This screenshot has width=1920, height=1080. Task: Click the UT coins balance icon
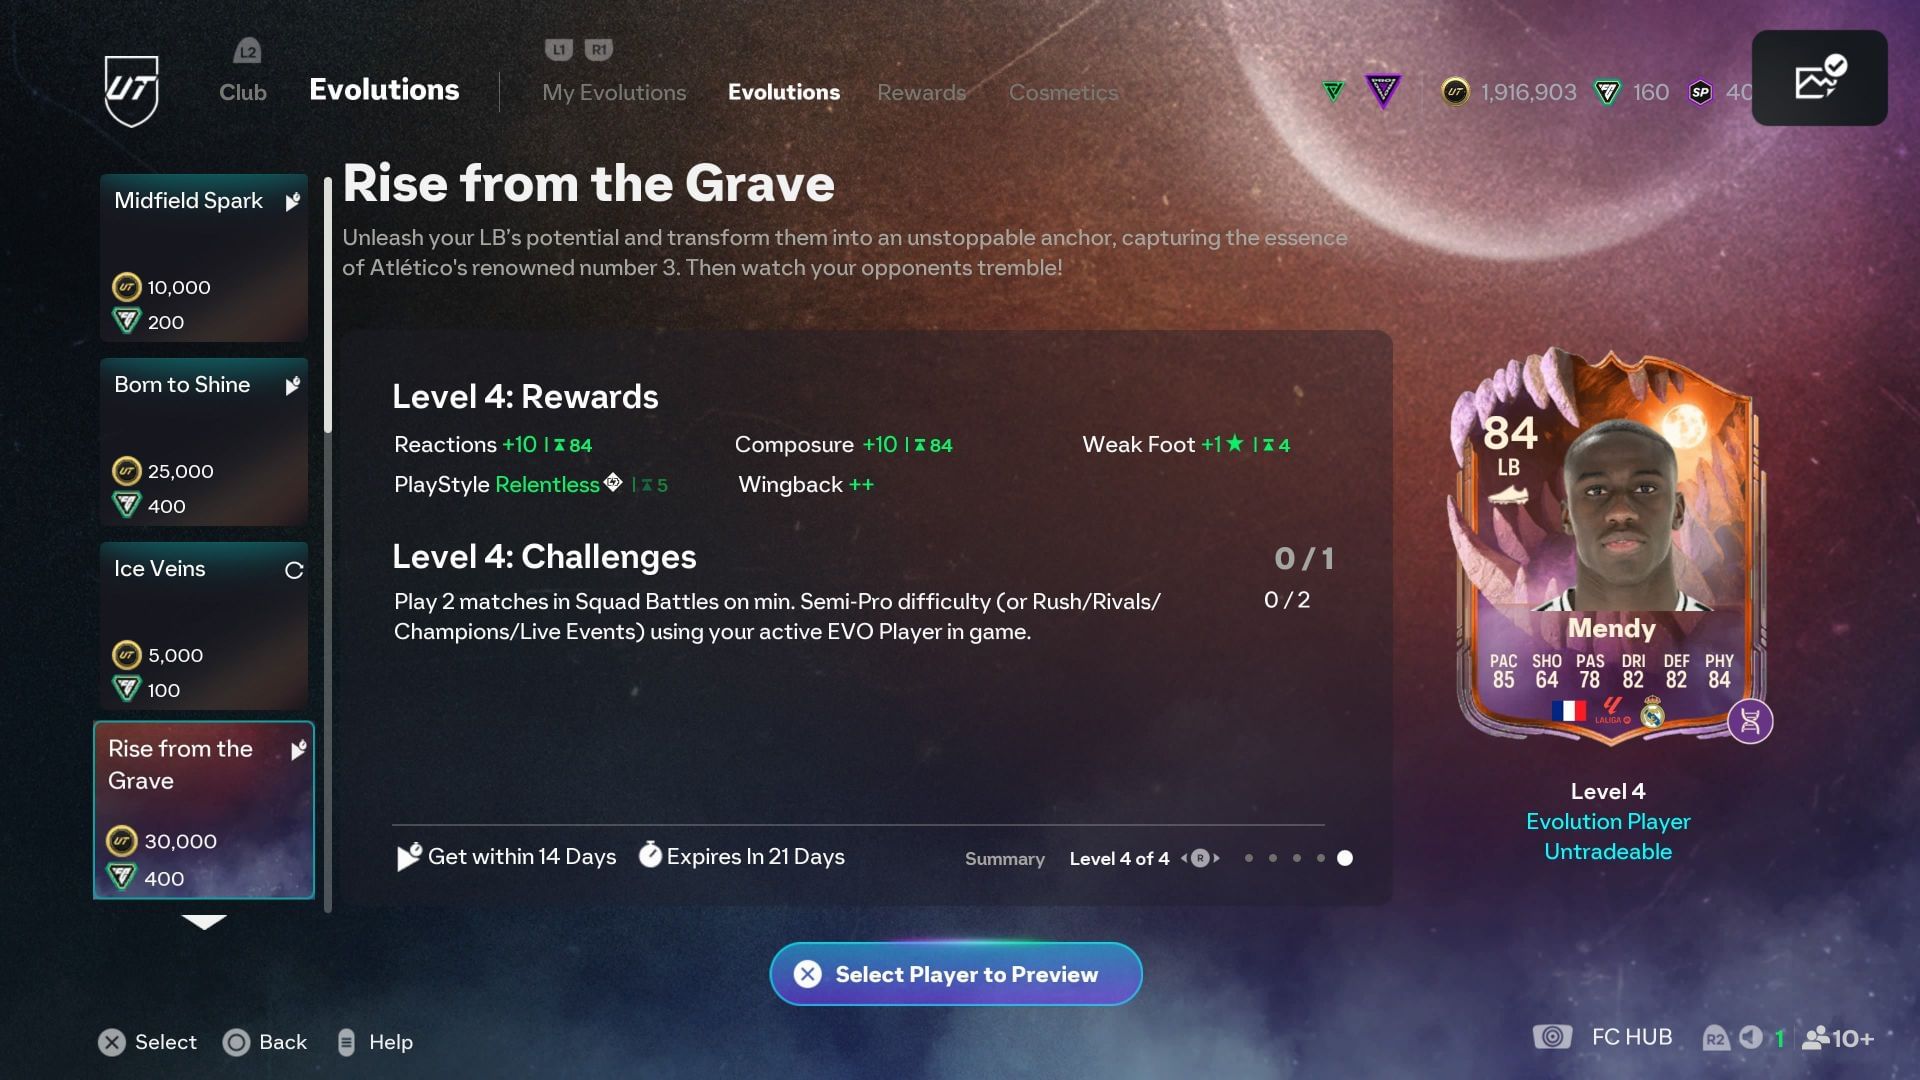1455,92
